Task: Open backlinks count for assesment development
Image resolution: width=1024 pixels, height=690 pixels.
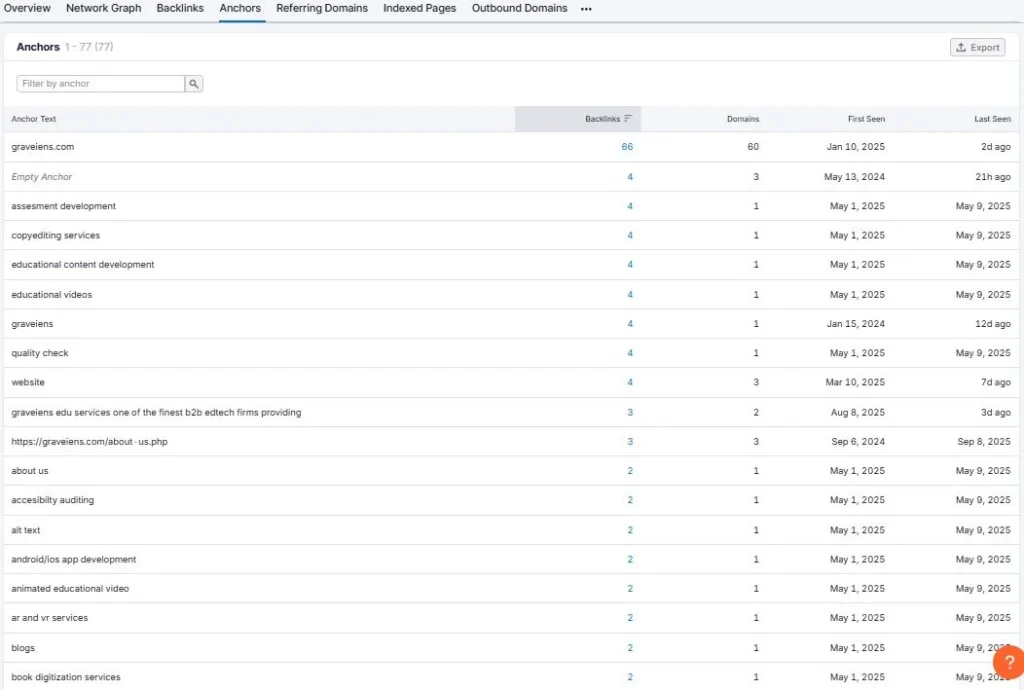Action: pos(630,206)
